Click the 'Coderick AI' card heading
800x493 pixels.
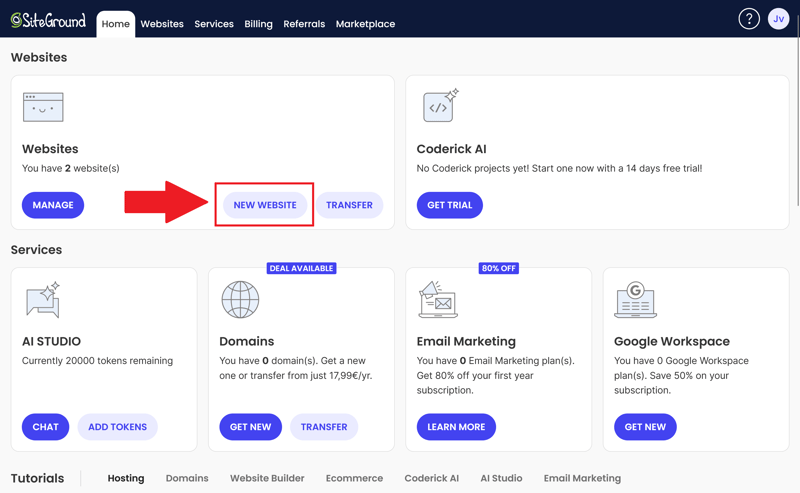452,149
